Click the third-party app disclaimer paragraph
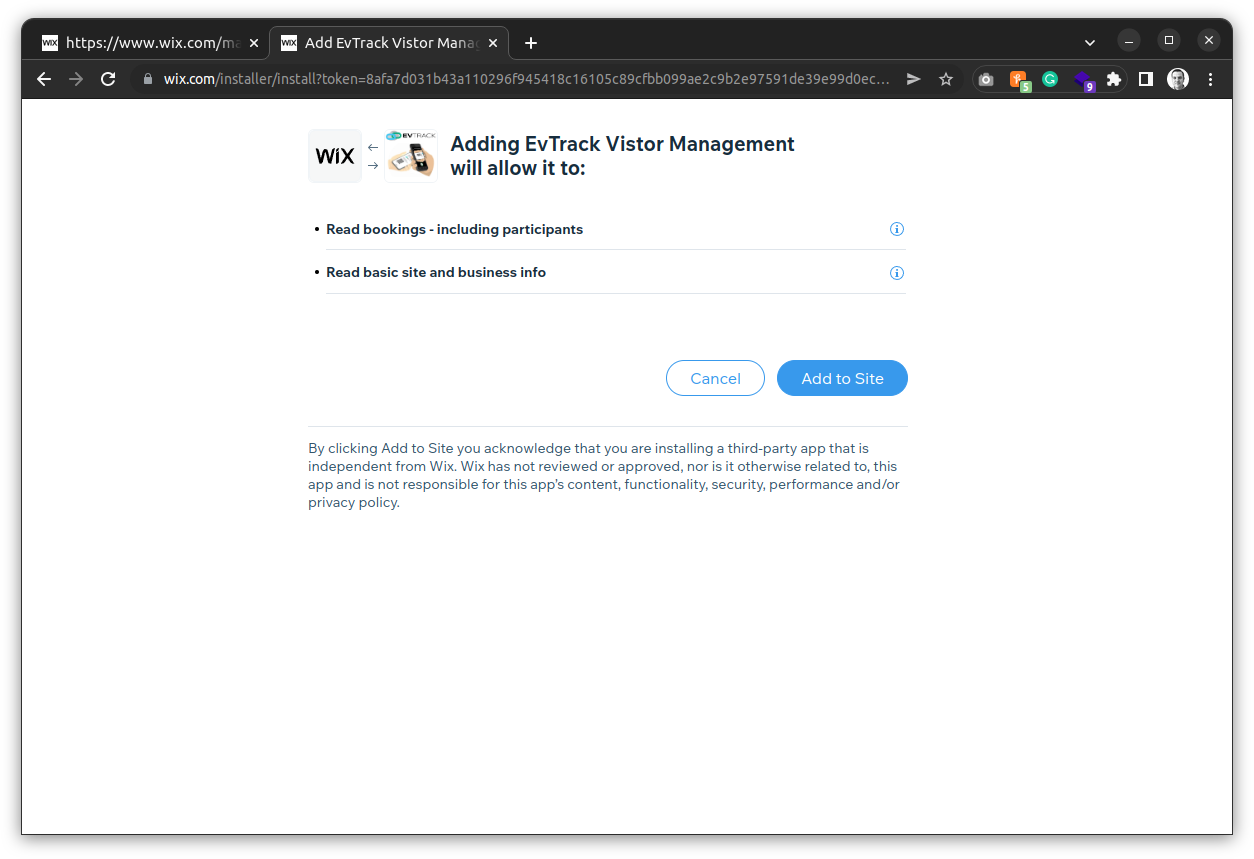 coord(604,475)
